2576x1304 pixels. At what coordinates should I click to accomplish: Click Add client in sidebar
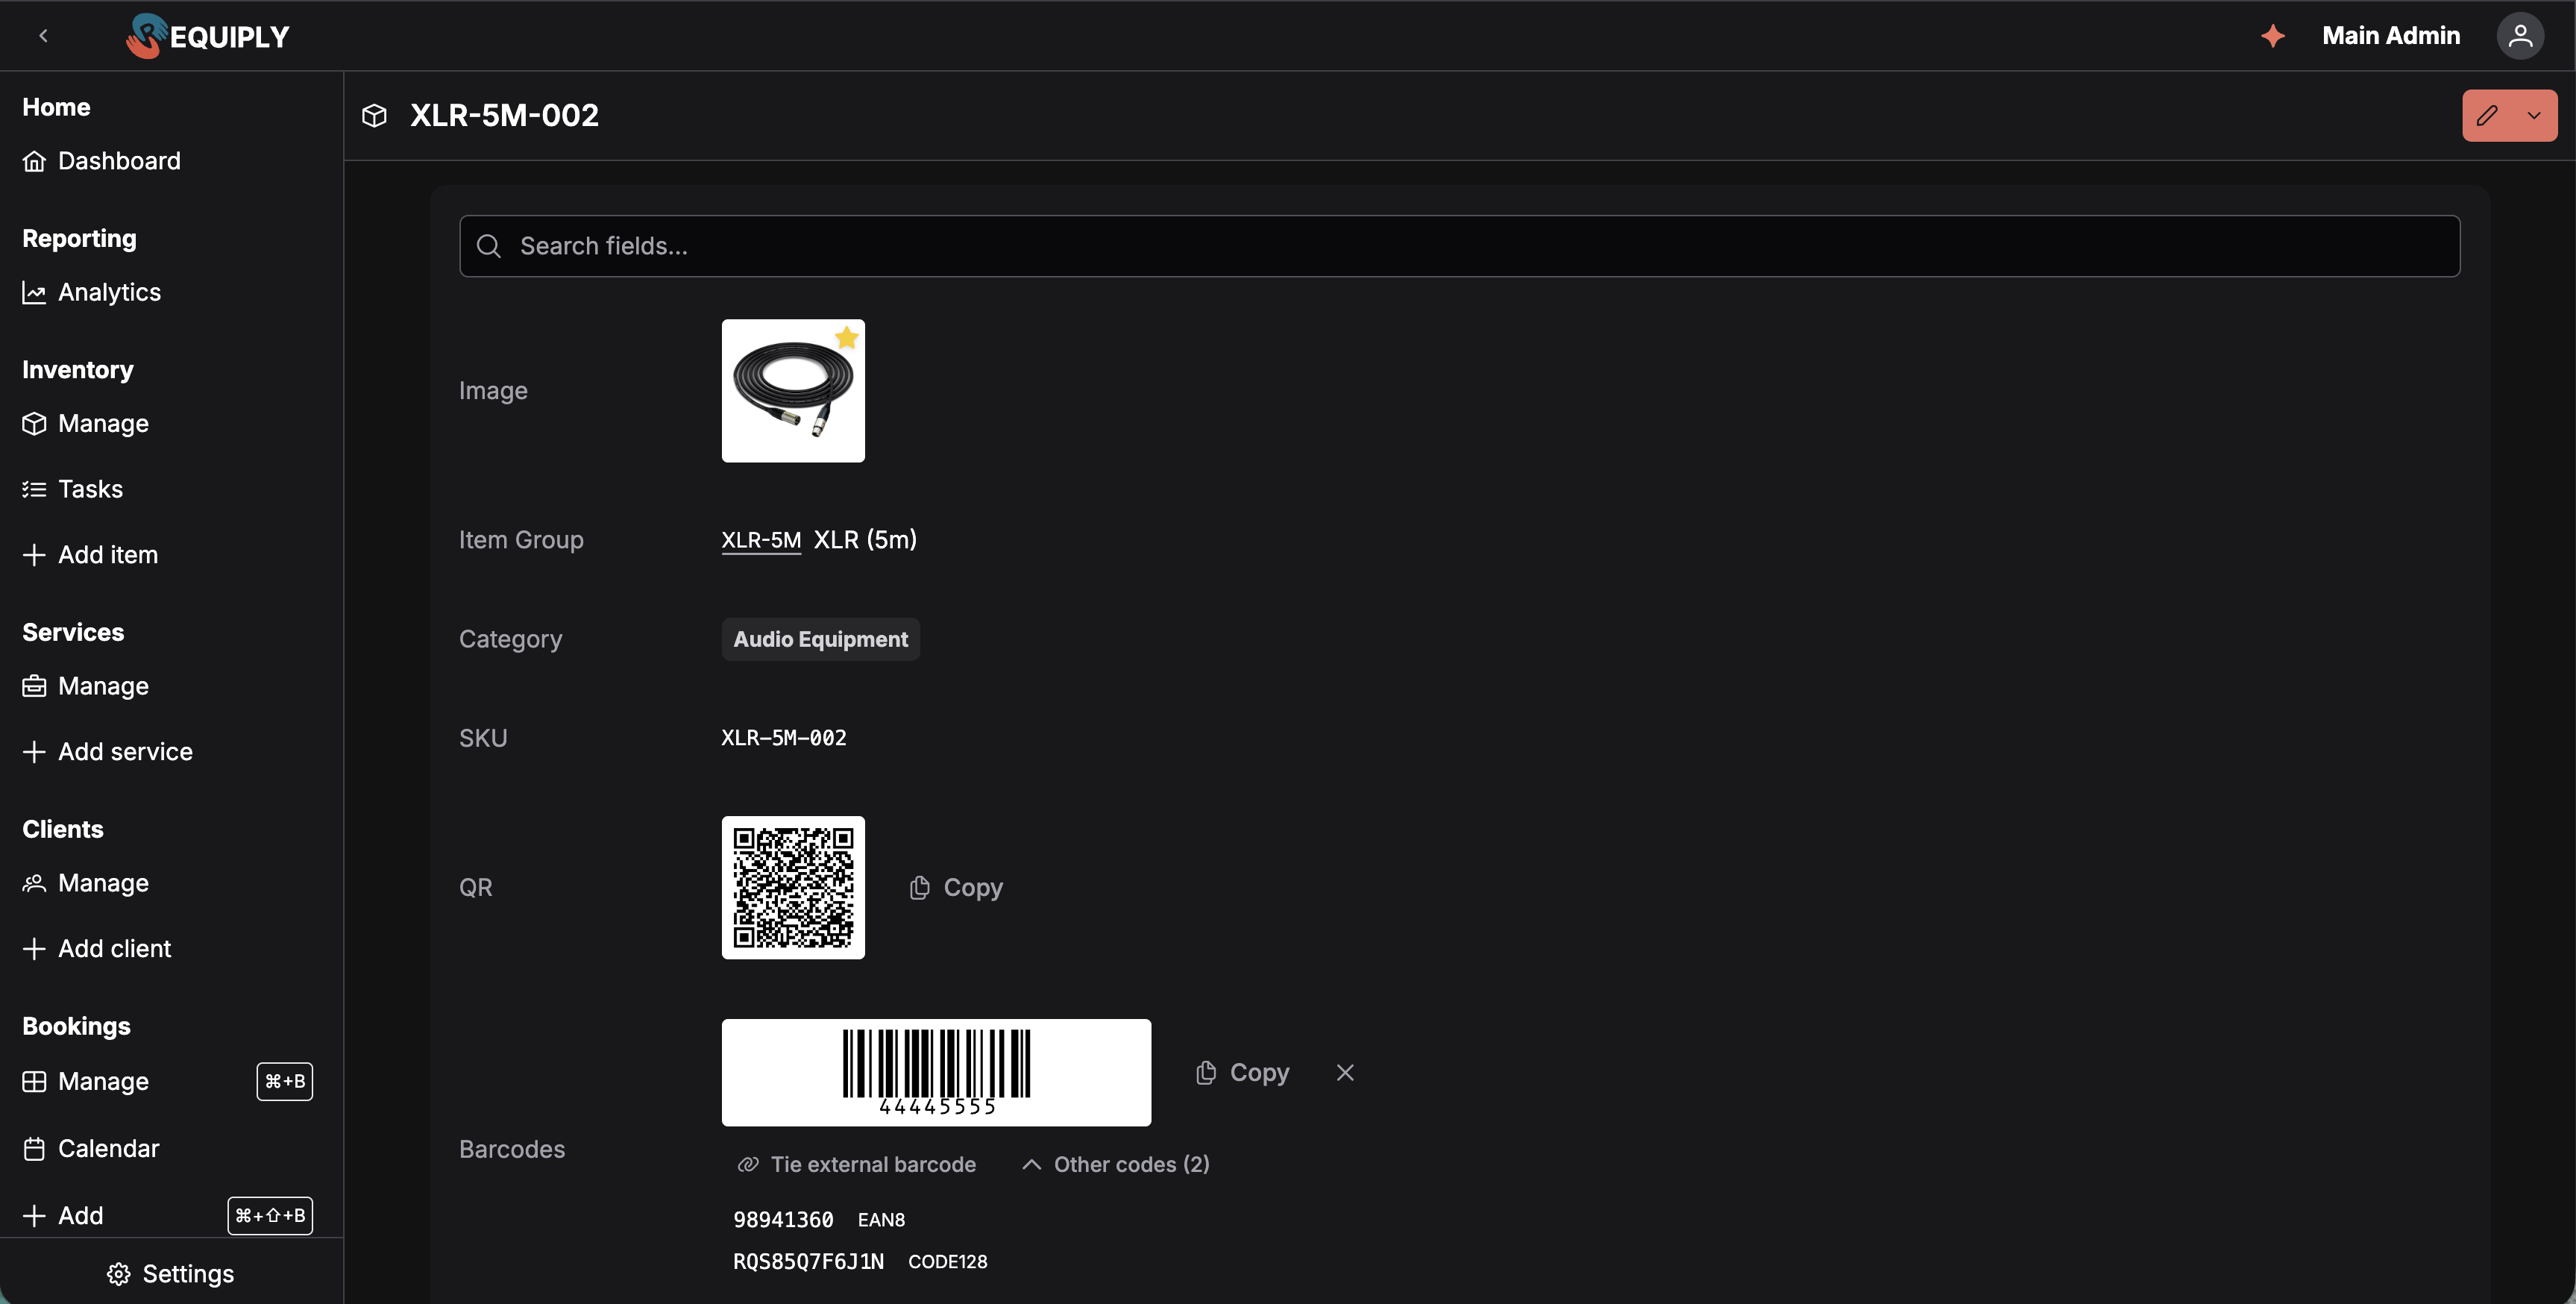(x=97, y=949)
